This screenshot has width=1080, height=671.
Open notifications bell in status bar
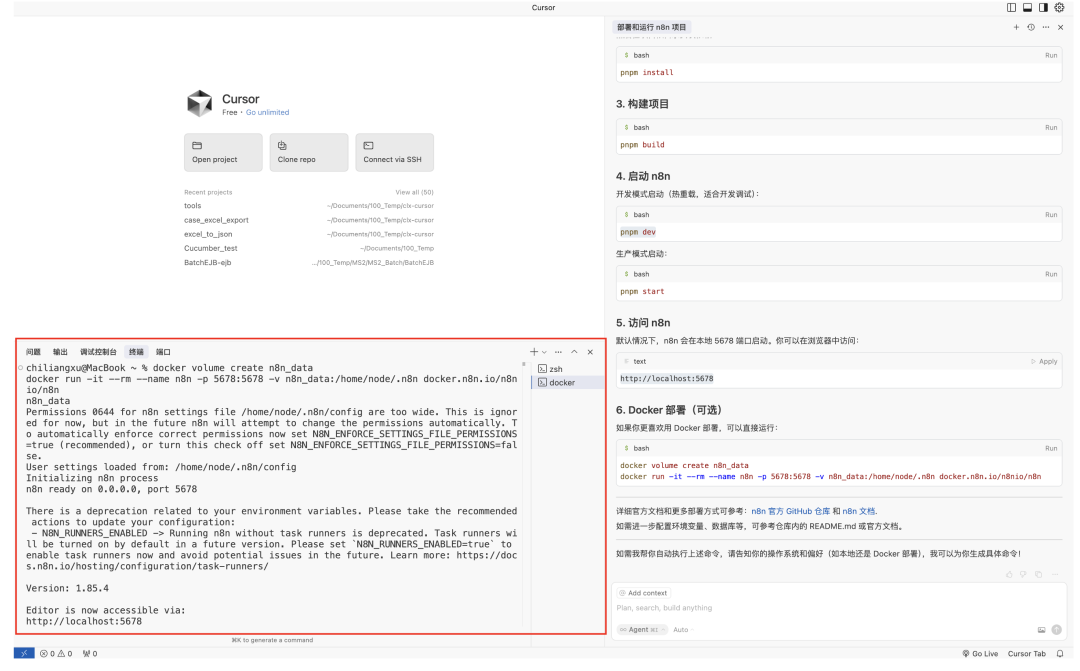1060,654
